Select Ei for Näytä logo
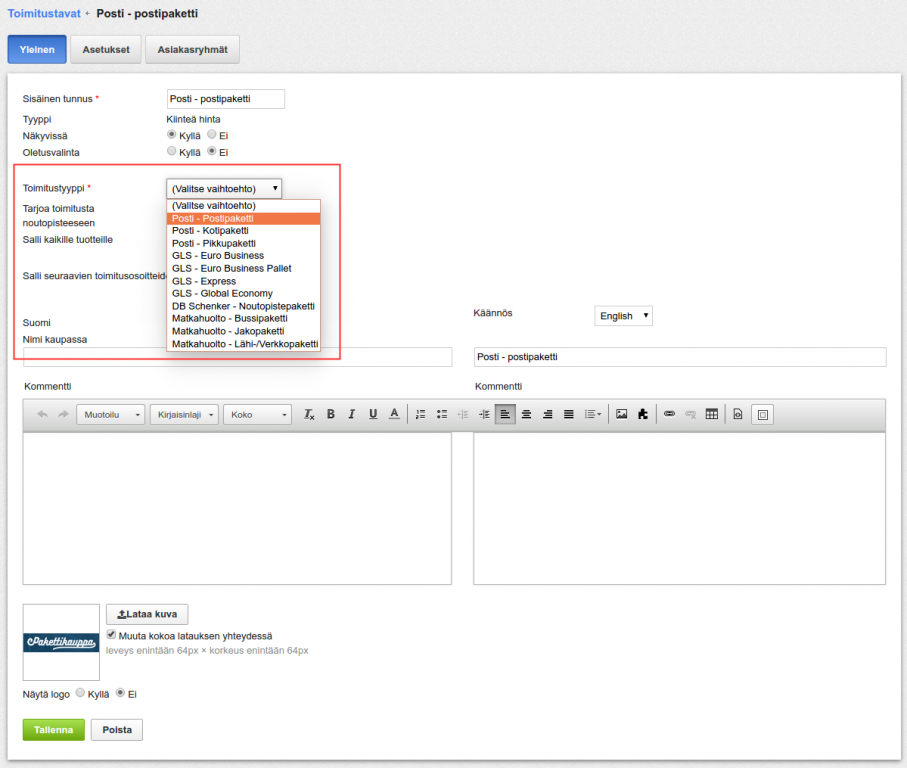The height and width of the screenshot is (768, 907). pyautogui.click(x=120, y=693)
